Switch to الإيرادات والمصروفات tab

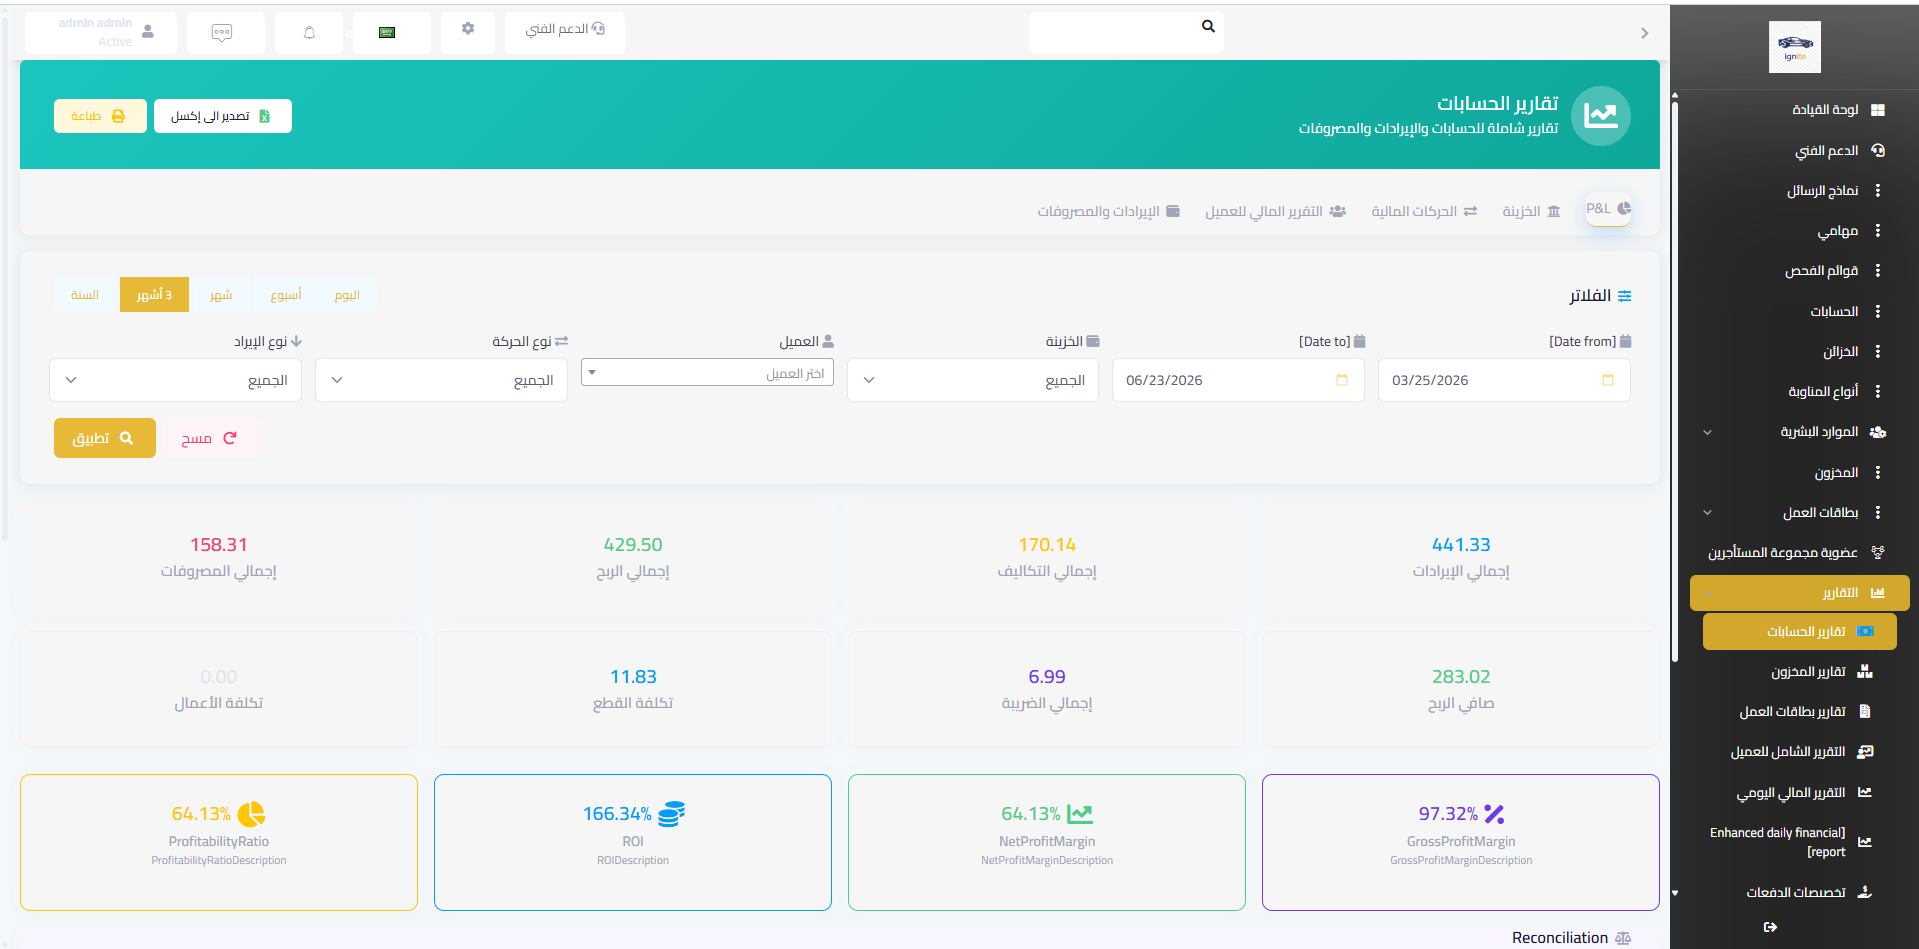point(1108,211)
